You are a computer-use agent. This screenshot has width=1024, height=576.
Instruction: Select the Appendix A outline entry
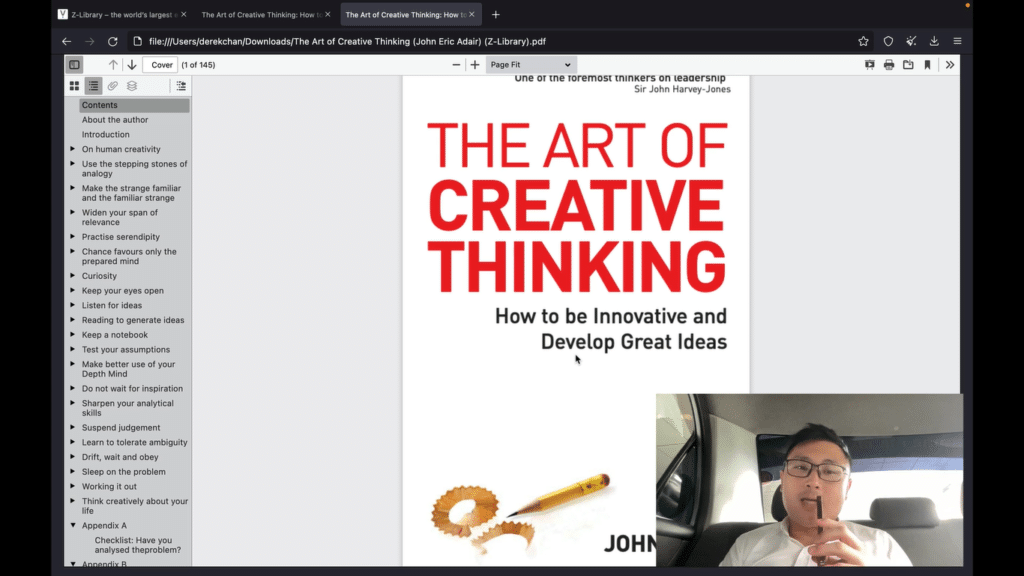pyautogui.click(x=104, y=526)
